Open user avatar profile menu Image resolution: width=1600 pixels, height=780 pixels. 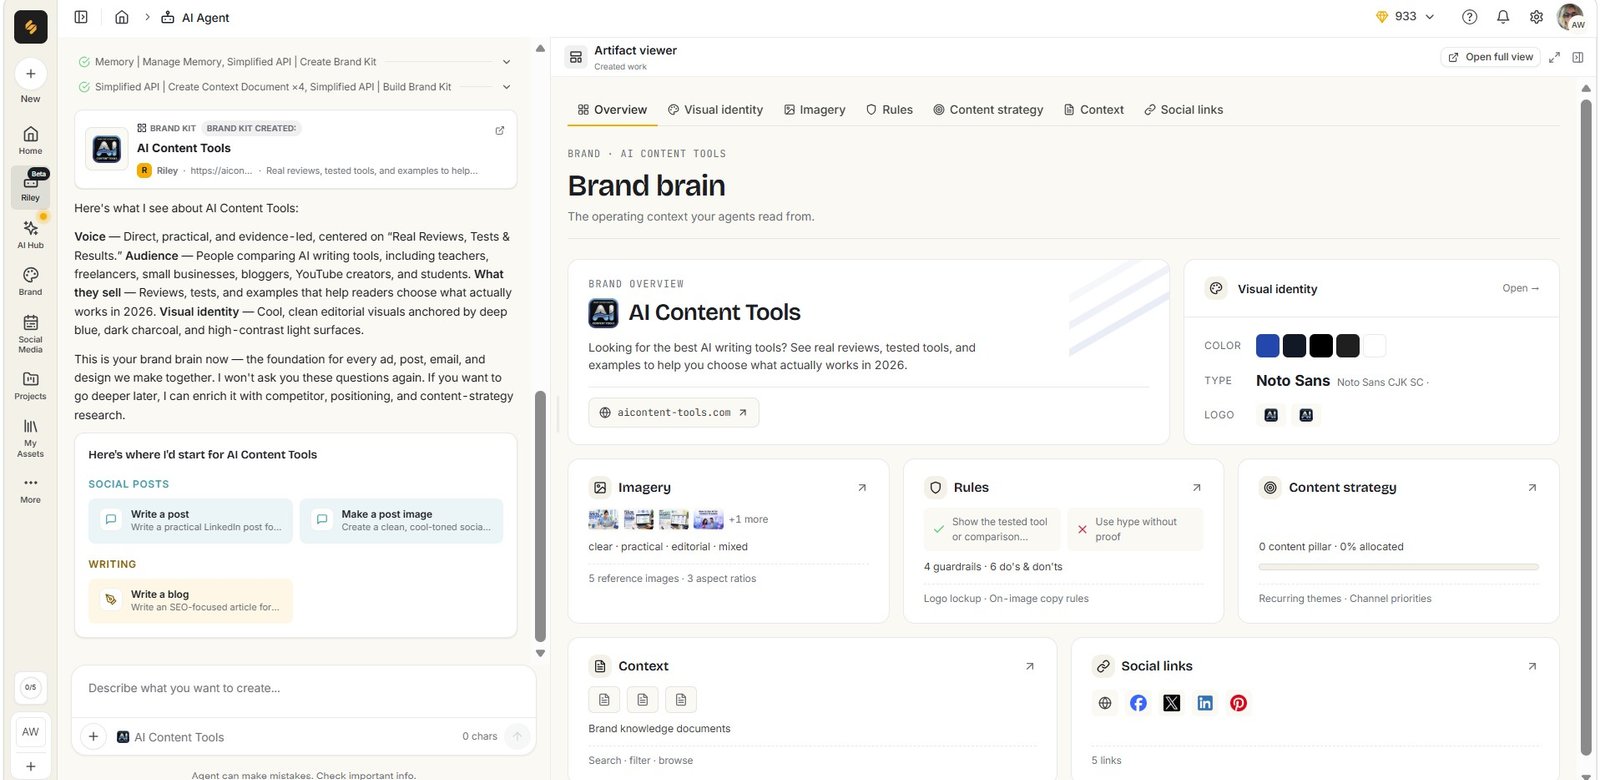(x=1571, y=17)
